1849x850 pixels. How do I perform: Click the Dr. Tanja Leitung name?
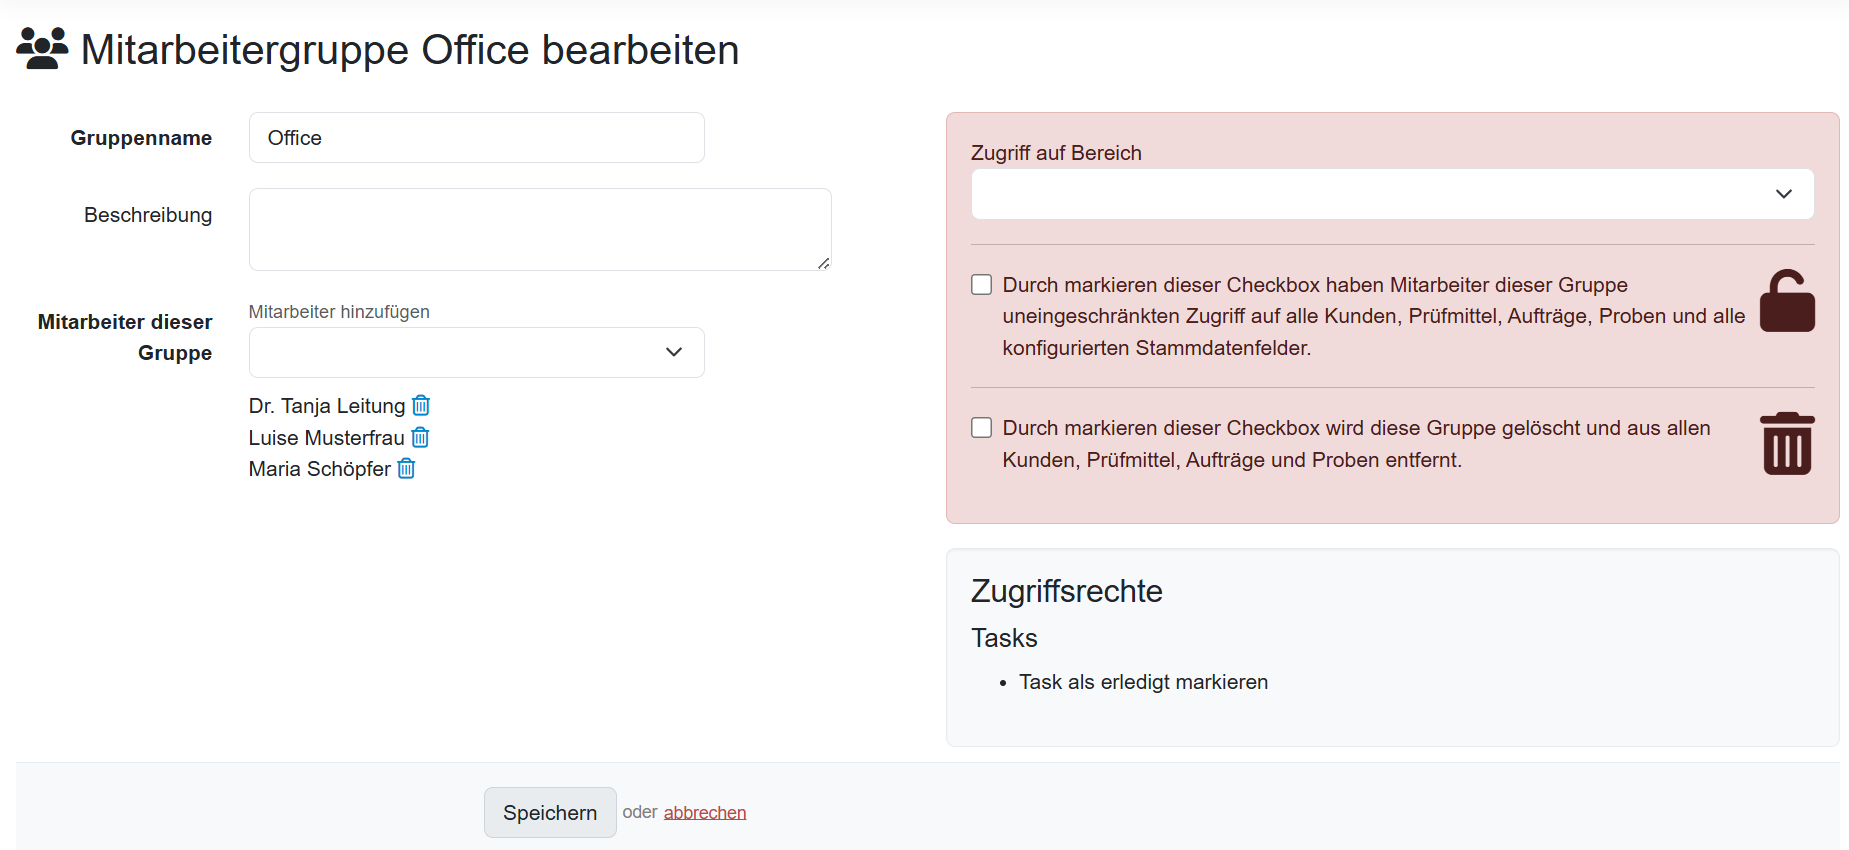[327, 406]
